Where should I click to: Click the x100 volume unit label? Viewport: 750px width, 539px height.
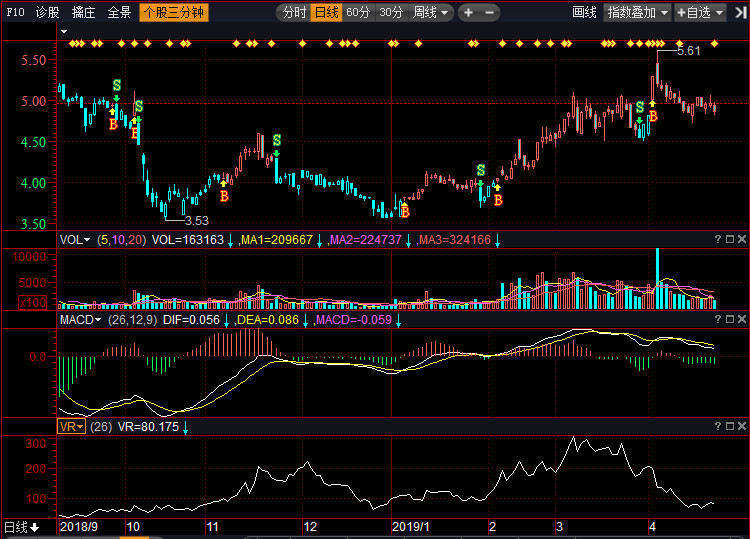pos(33,302)
